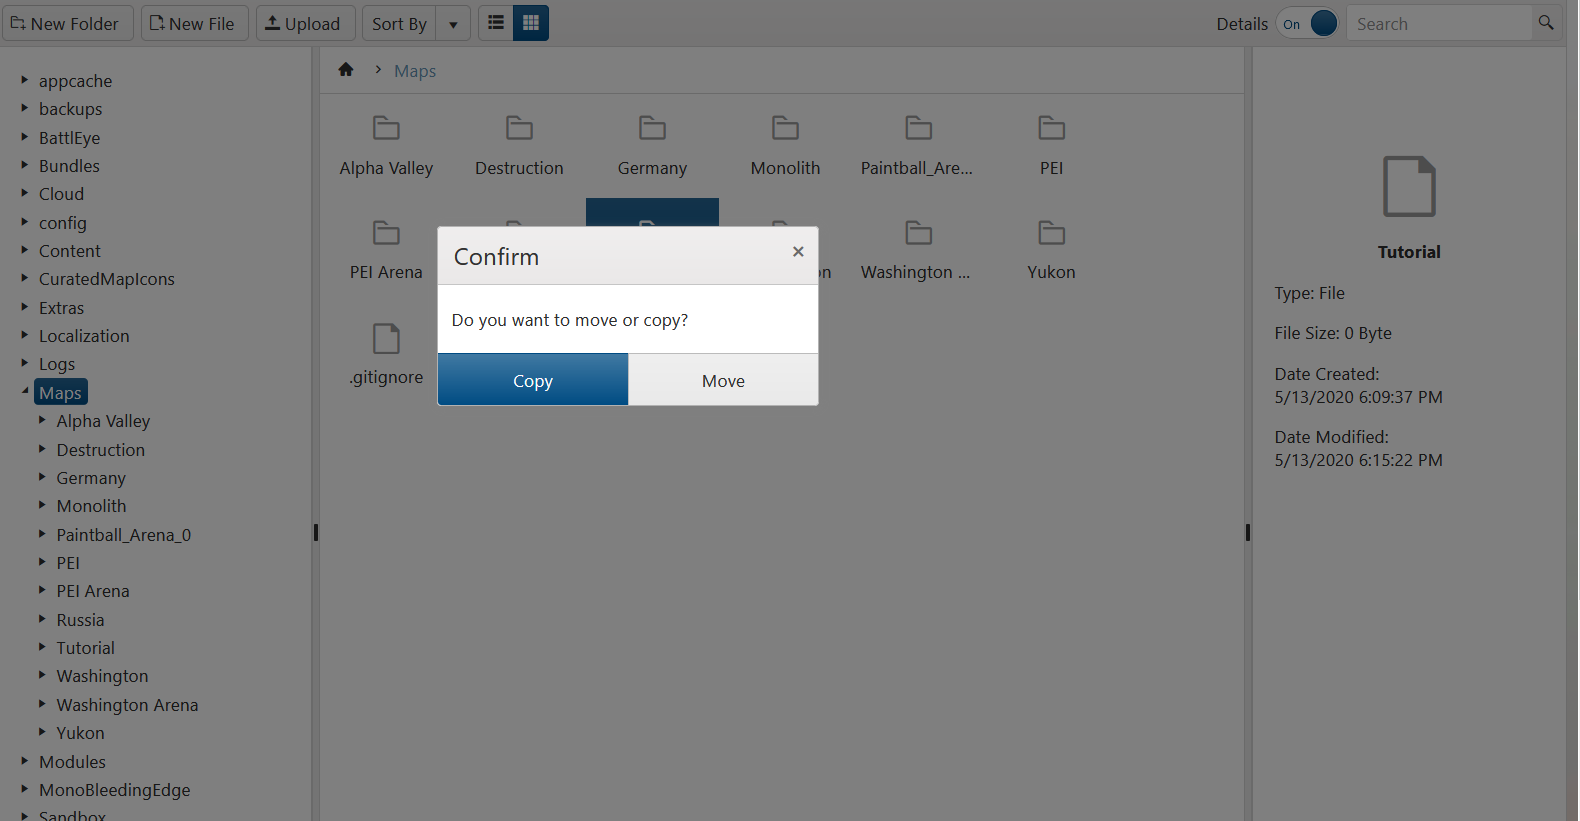
Task: Open the Yukon folder icon
Action: [1051, 233]
